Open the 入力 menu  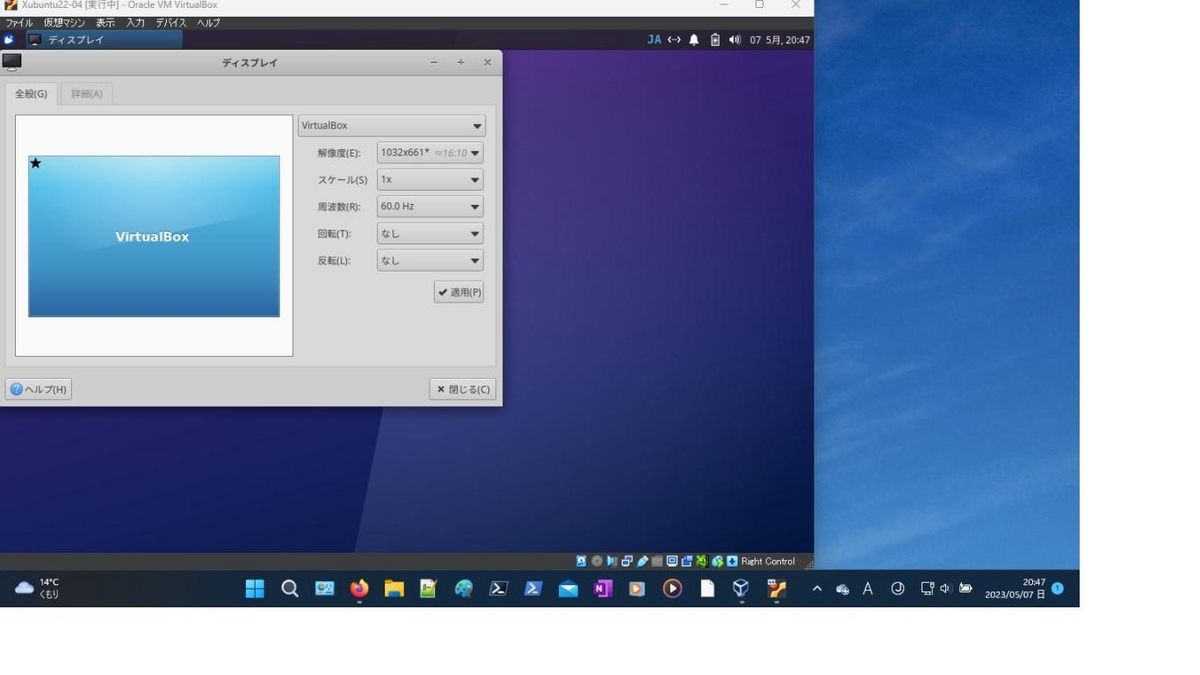click(x=135, y=22)
